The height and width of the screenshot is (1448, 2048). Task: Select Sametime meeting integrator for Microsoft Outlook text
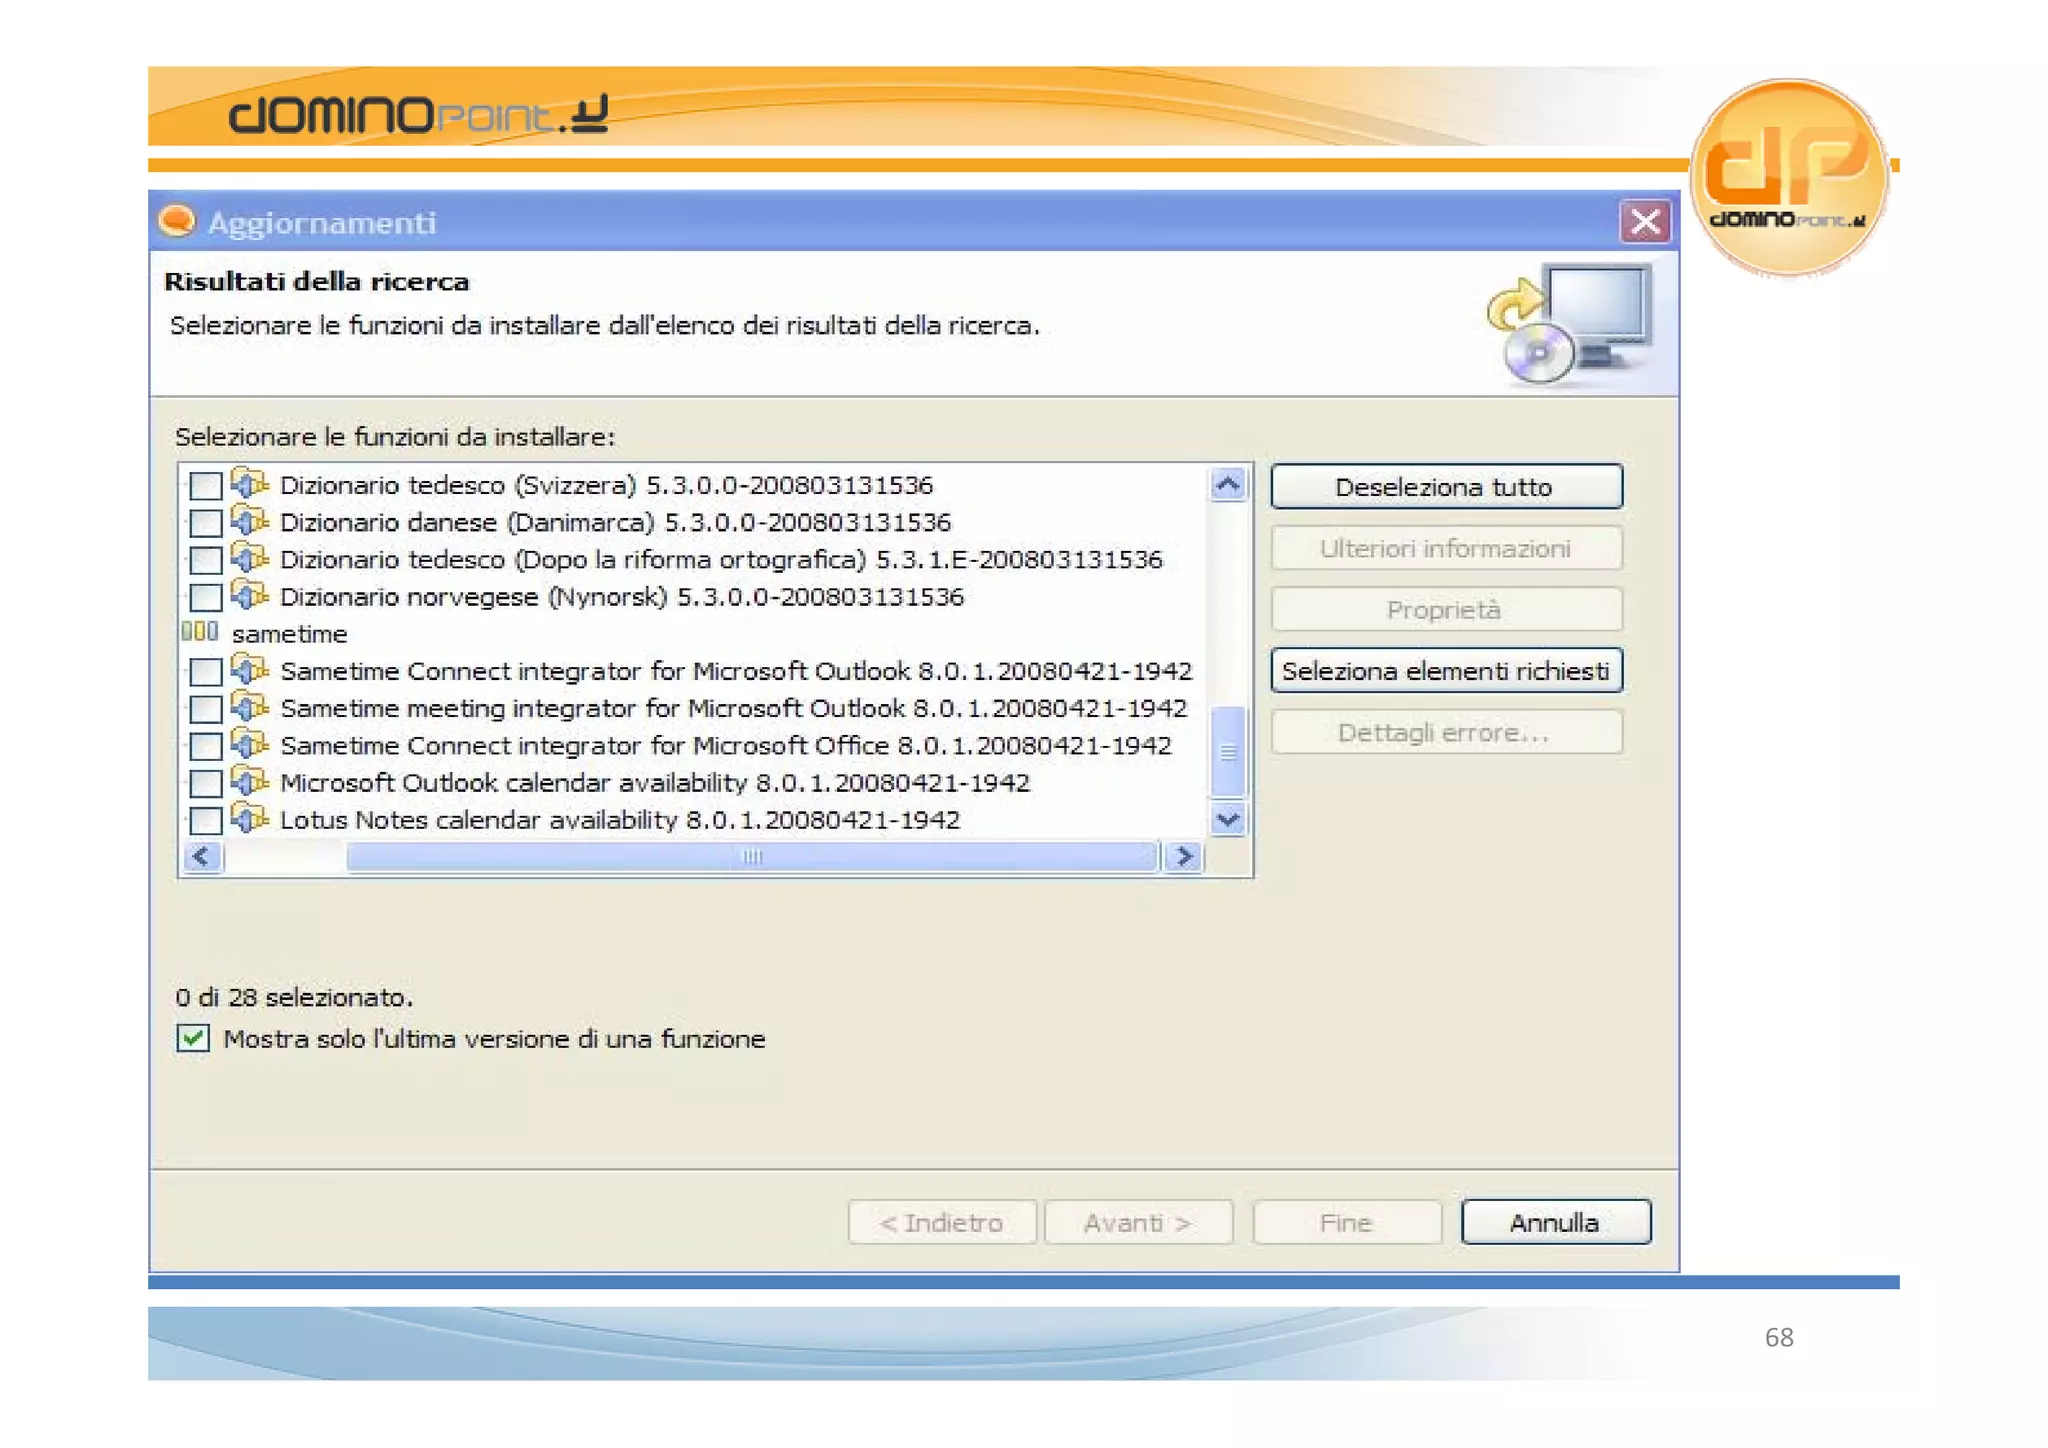tap(734, 708)
